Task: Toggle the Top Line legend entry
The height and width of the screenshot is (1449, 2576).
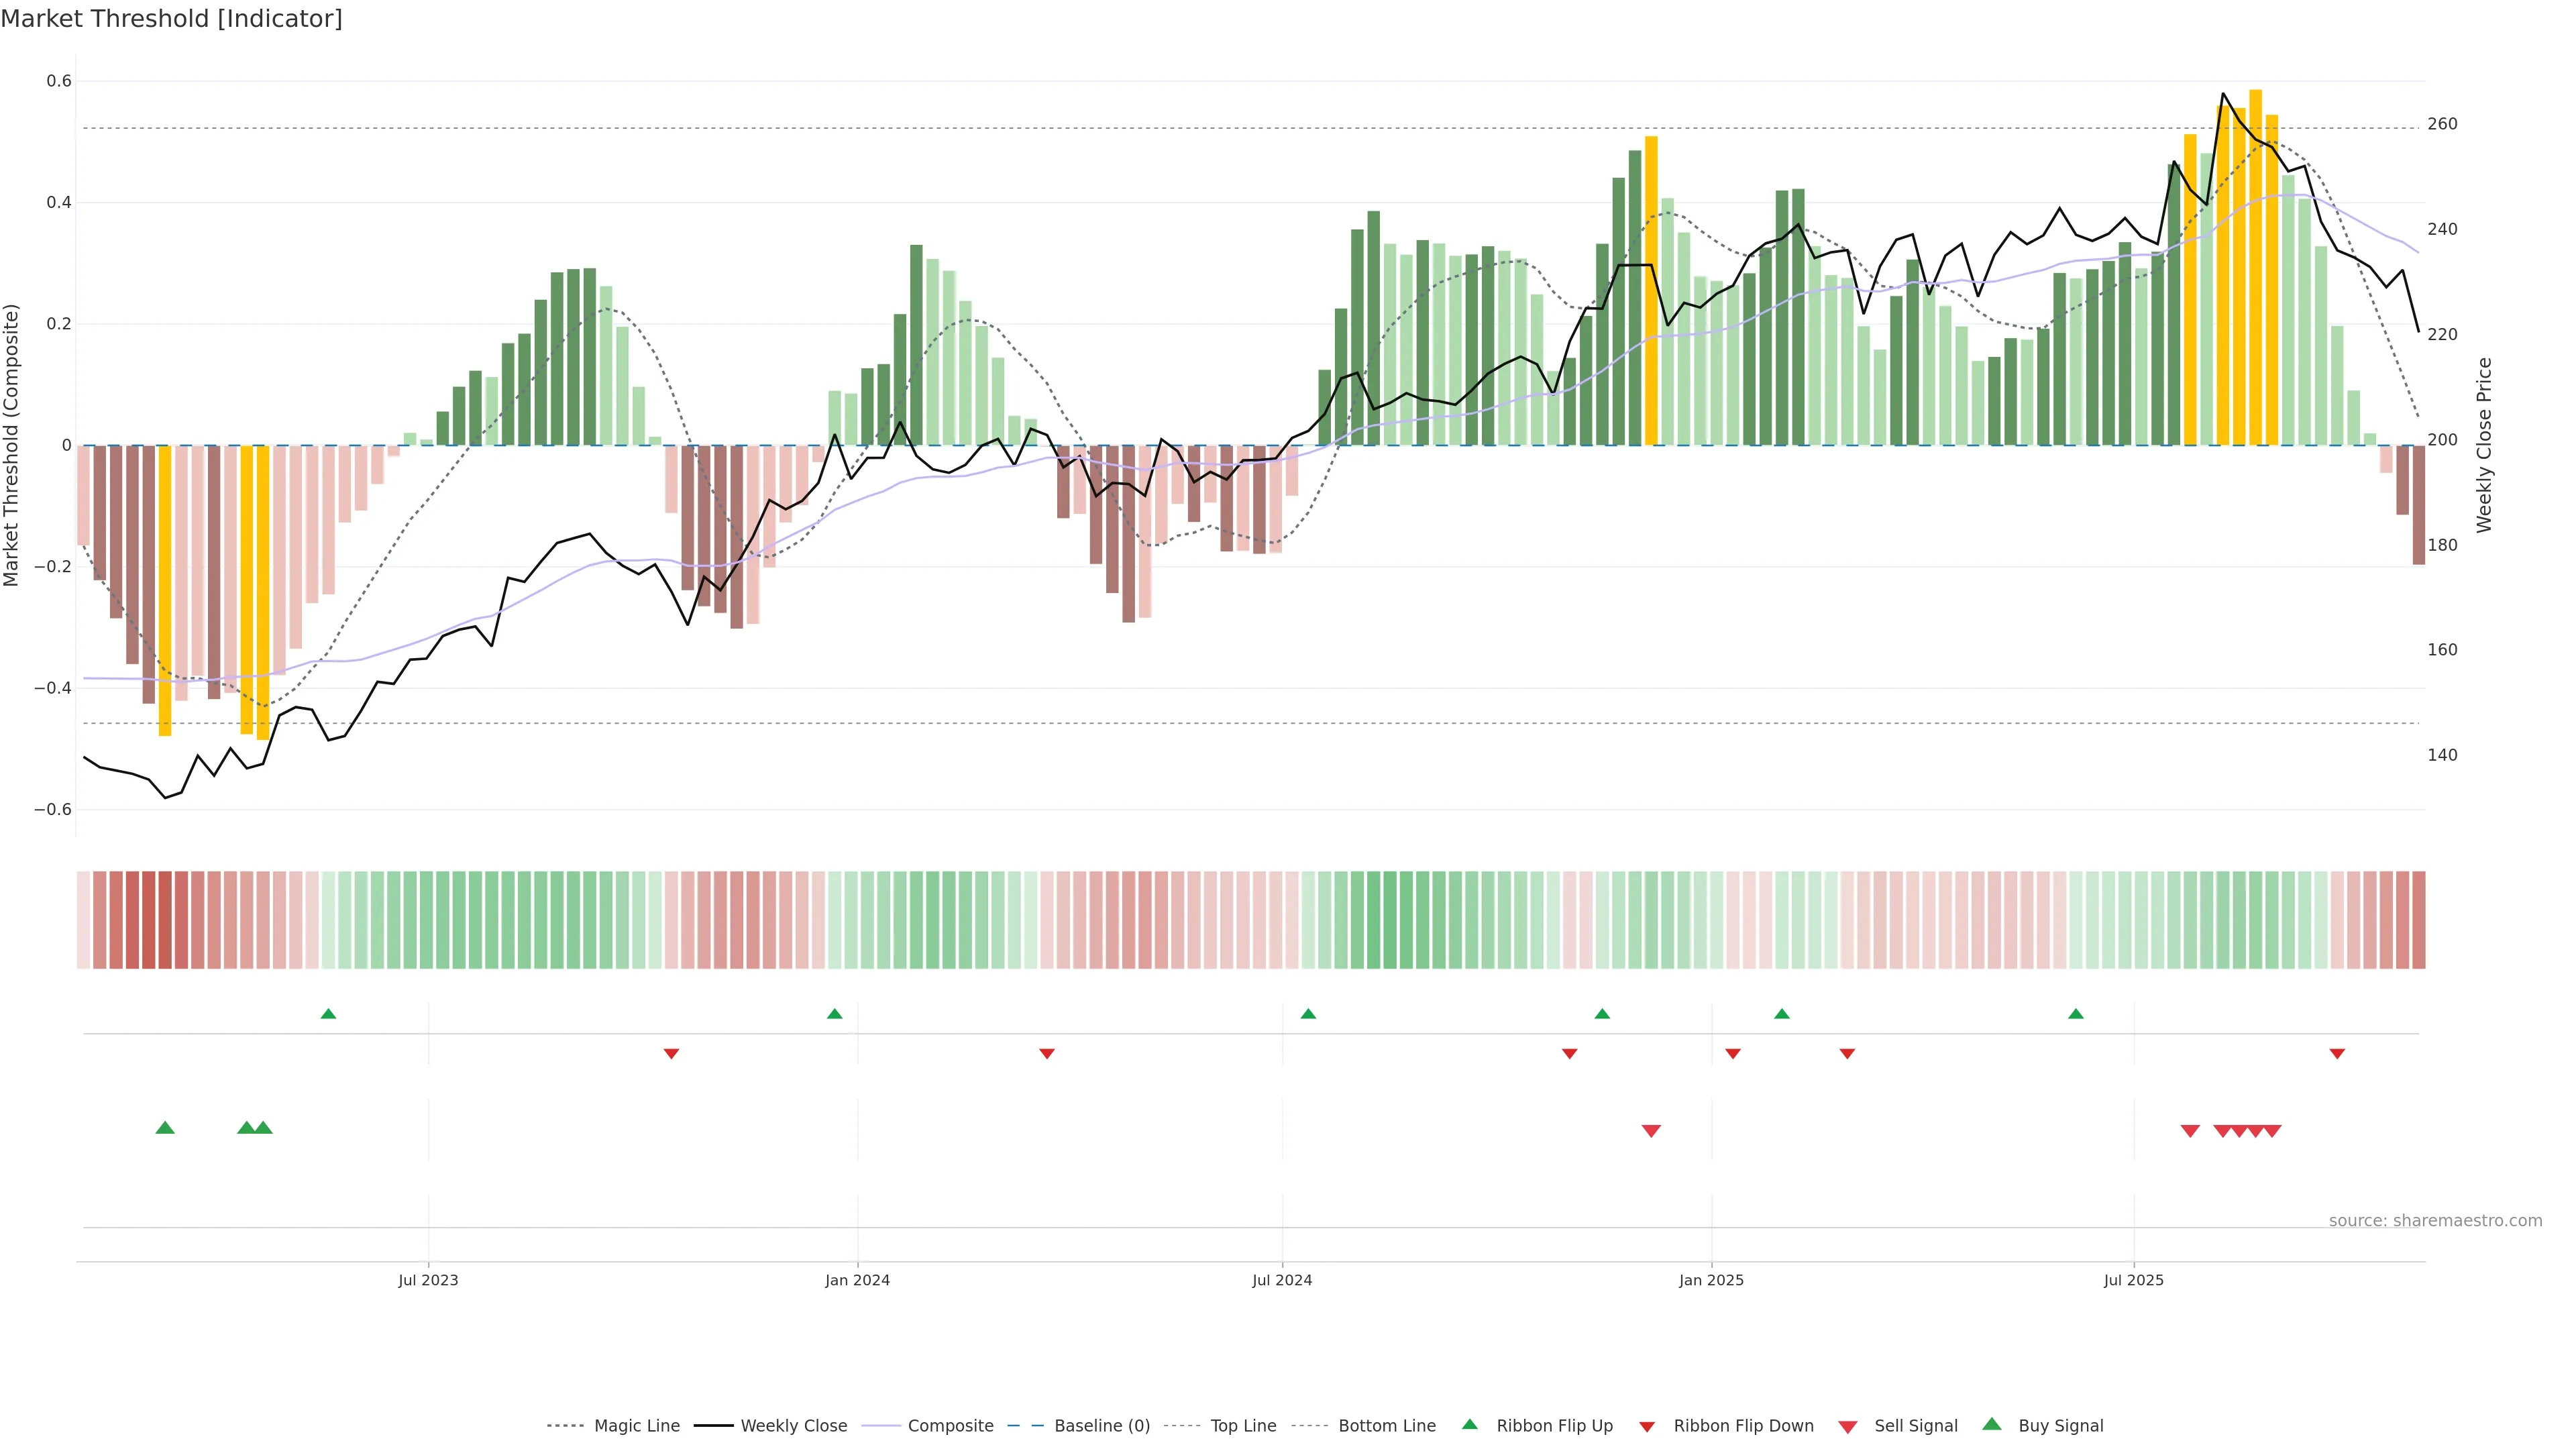Action: pyautogui.click(x=1243, y=1426)
